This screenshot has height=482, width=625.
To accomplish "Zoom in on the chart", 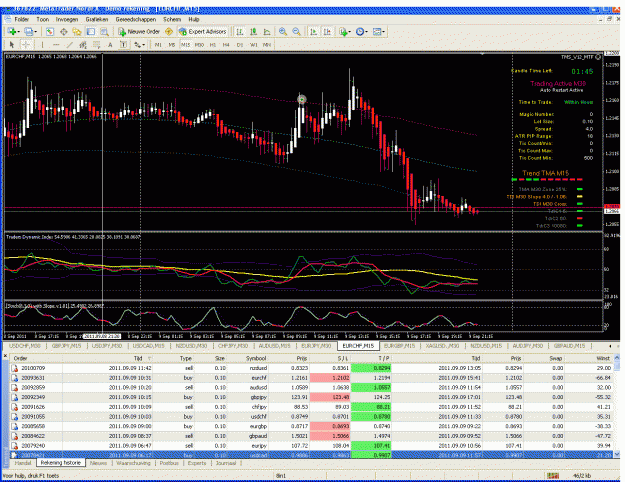I will click(x=283, y=31).
